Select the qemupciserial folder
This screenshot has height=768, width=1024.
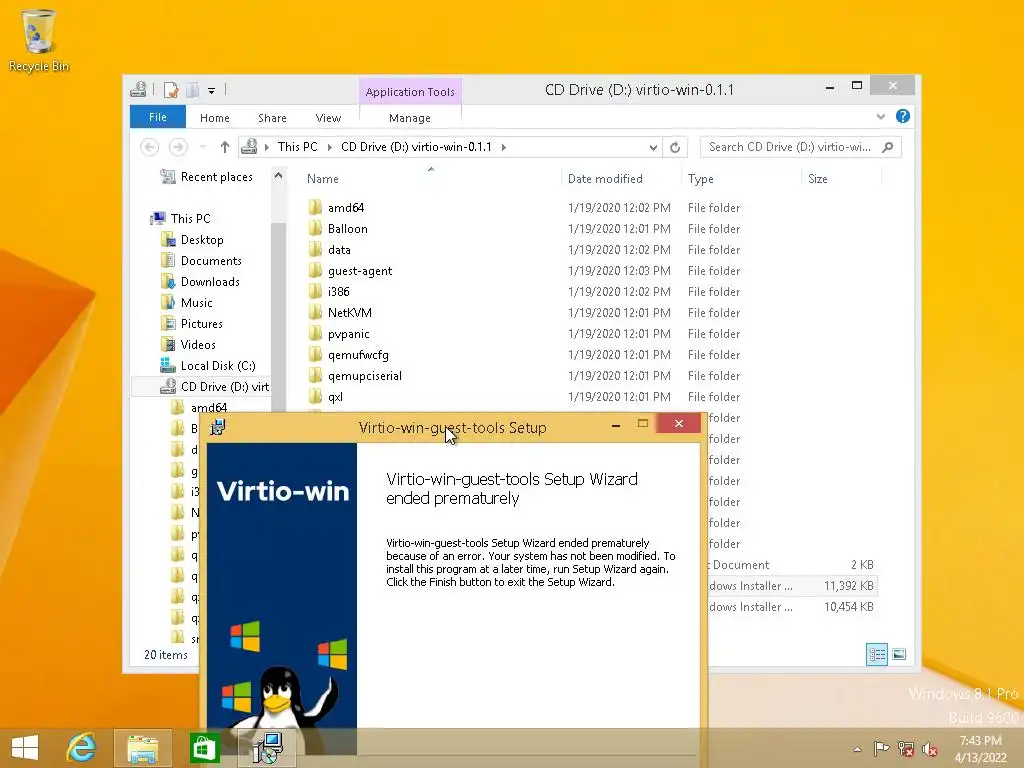tap(364, 376)
